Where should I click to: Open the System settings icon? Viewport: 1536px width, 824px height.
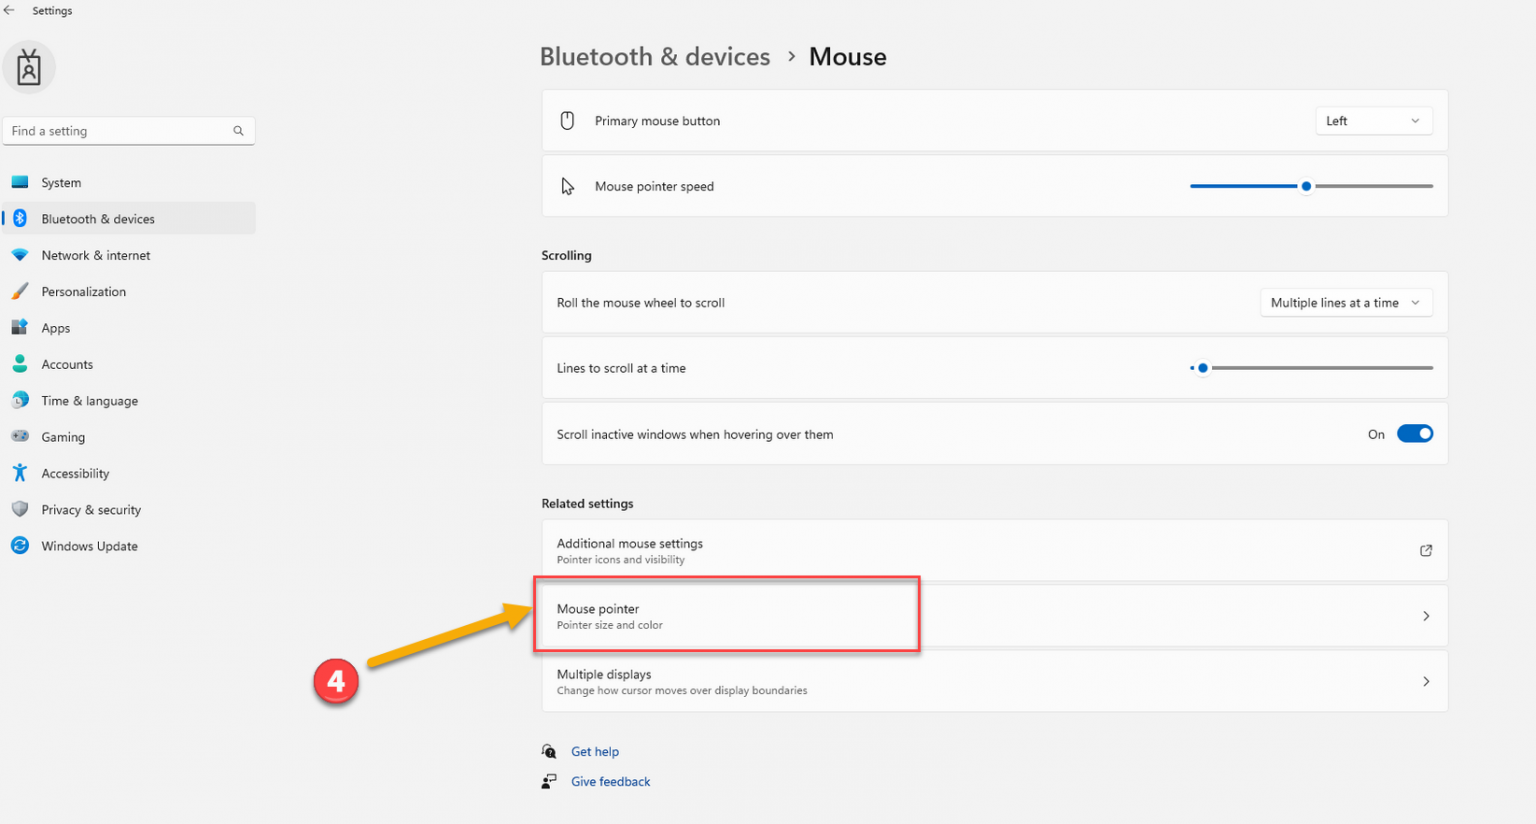coord(21,182)
